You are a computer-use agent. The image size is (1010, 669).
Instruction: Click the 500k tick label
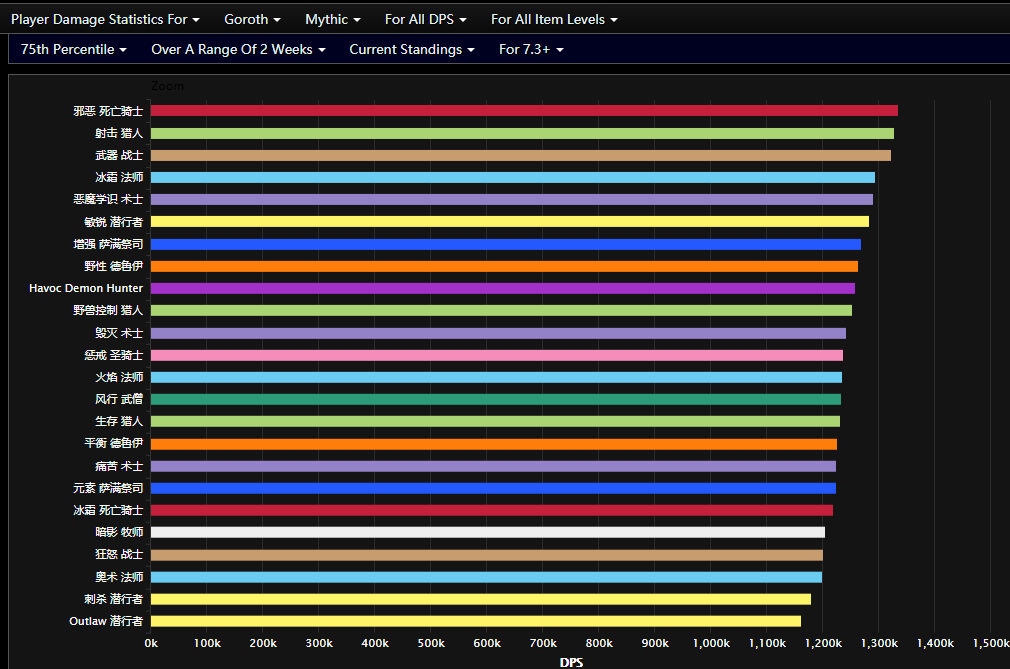click(x=431, y=643)
